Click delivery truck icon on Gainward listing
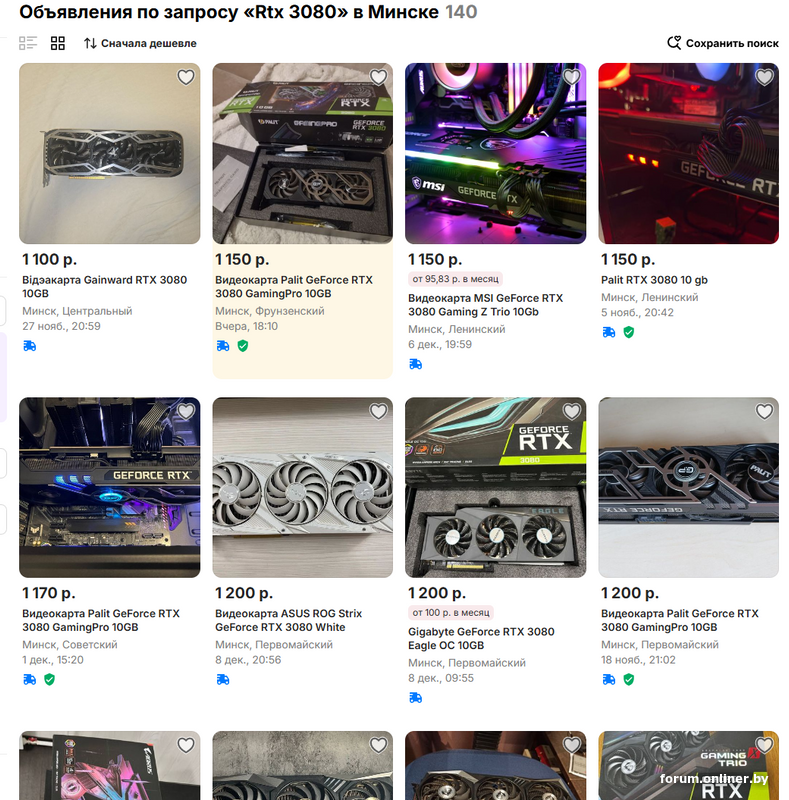 coord(30,346)
